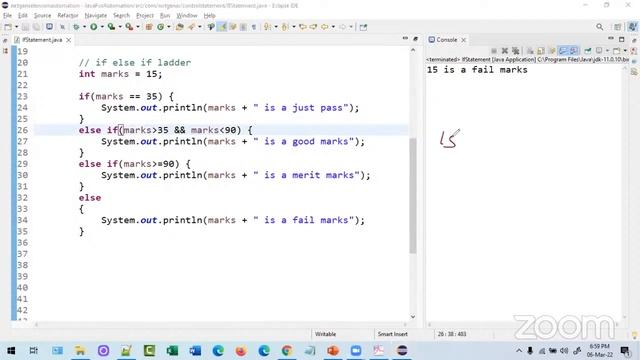
Task: Launch the Debug bug icon
Action: tap(76, 27)
